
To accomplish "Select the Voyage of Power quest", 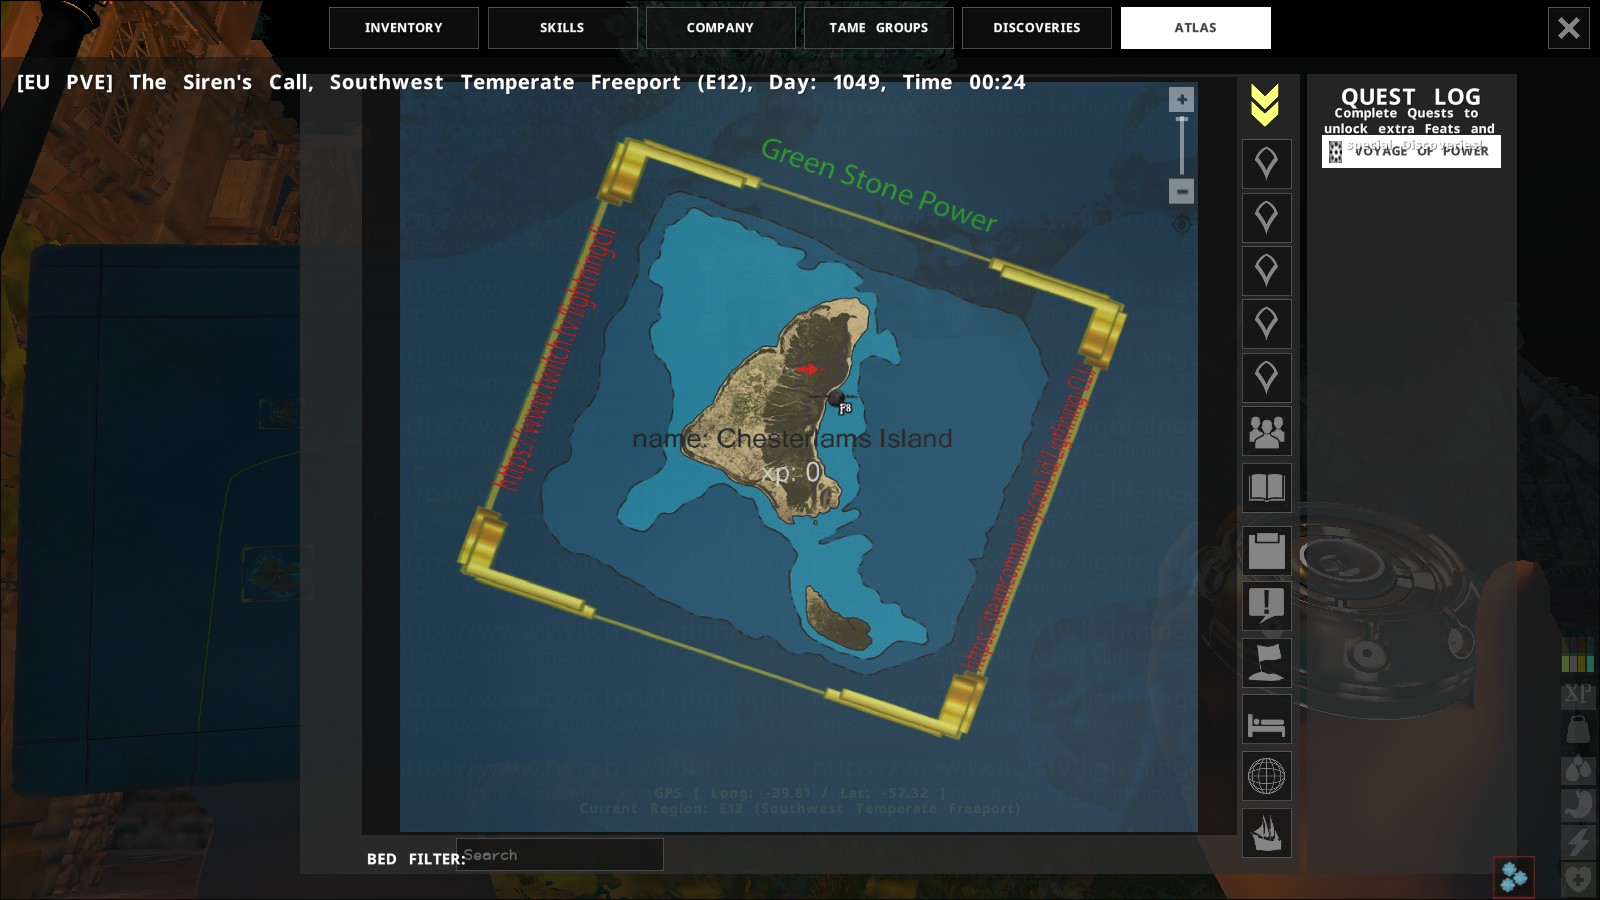I will pos(1411,152).
